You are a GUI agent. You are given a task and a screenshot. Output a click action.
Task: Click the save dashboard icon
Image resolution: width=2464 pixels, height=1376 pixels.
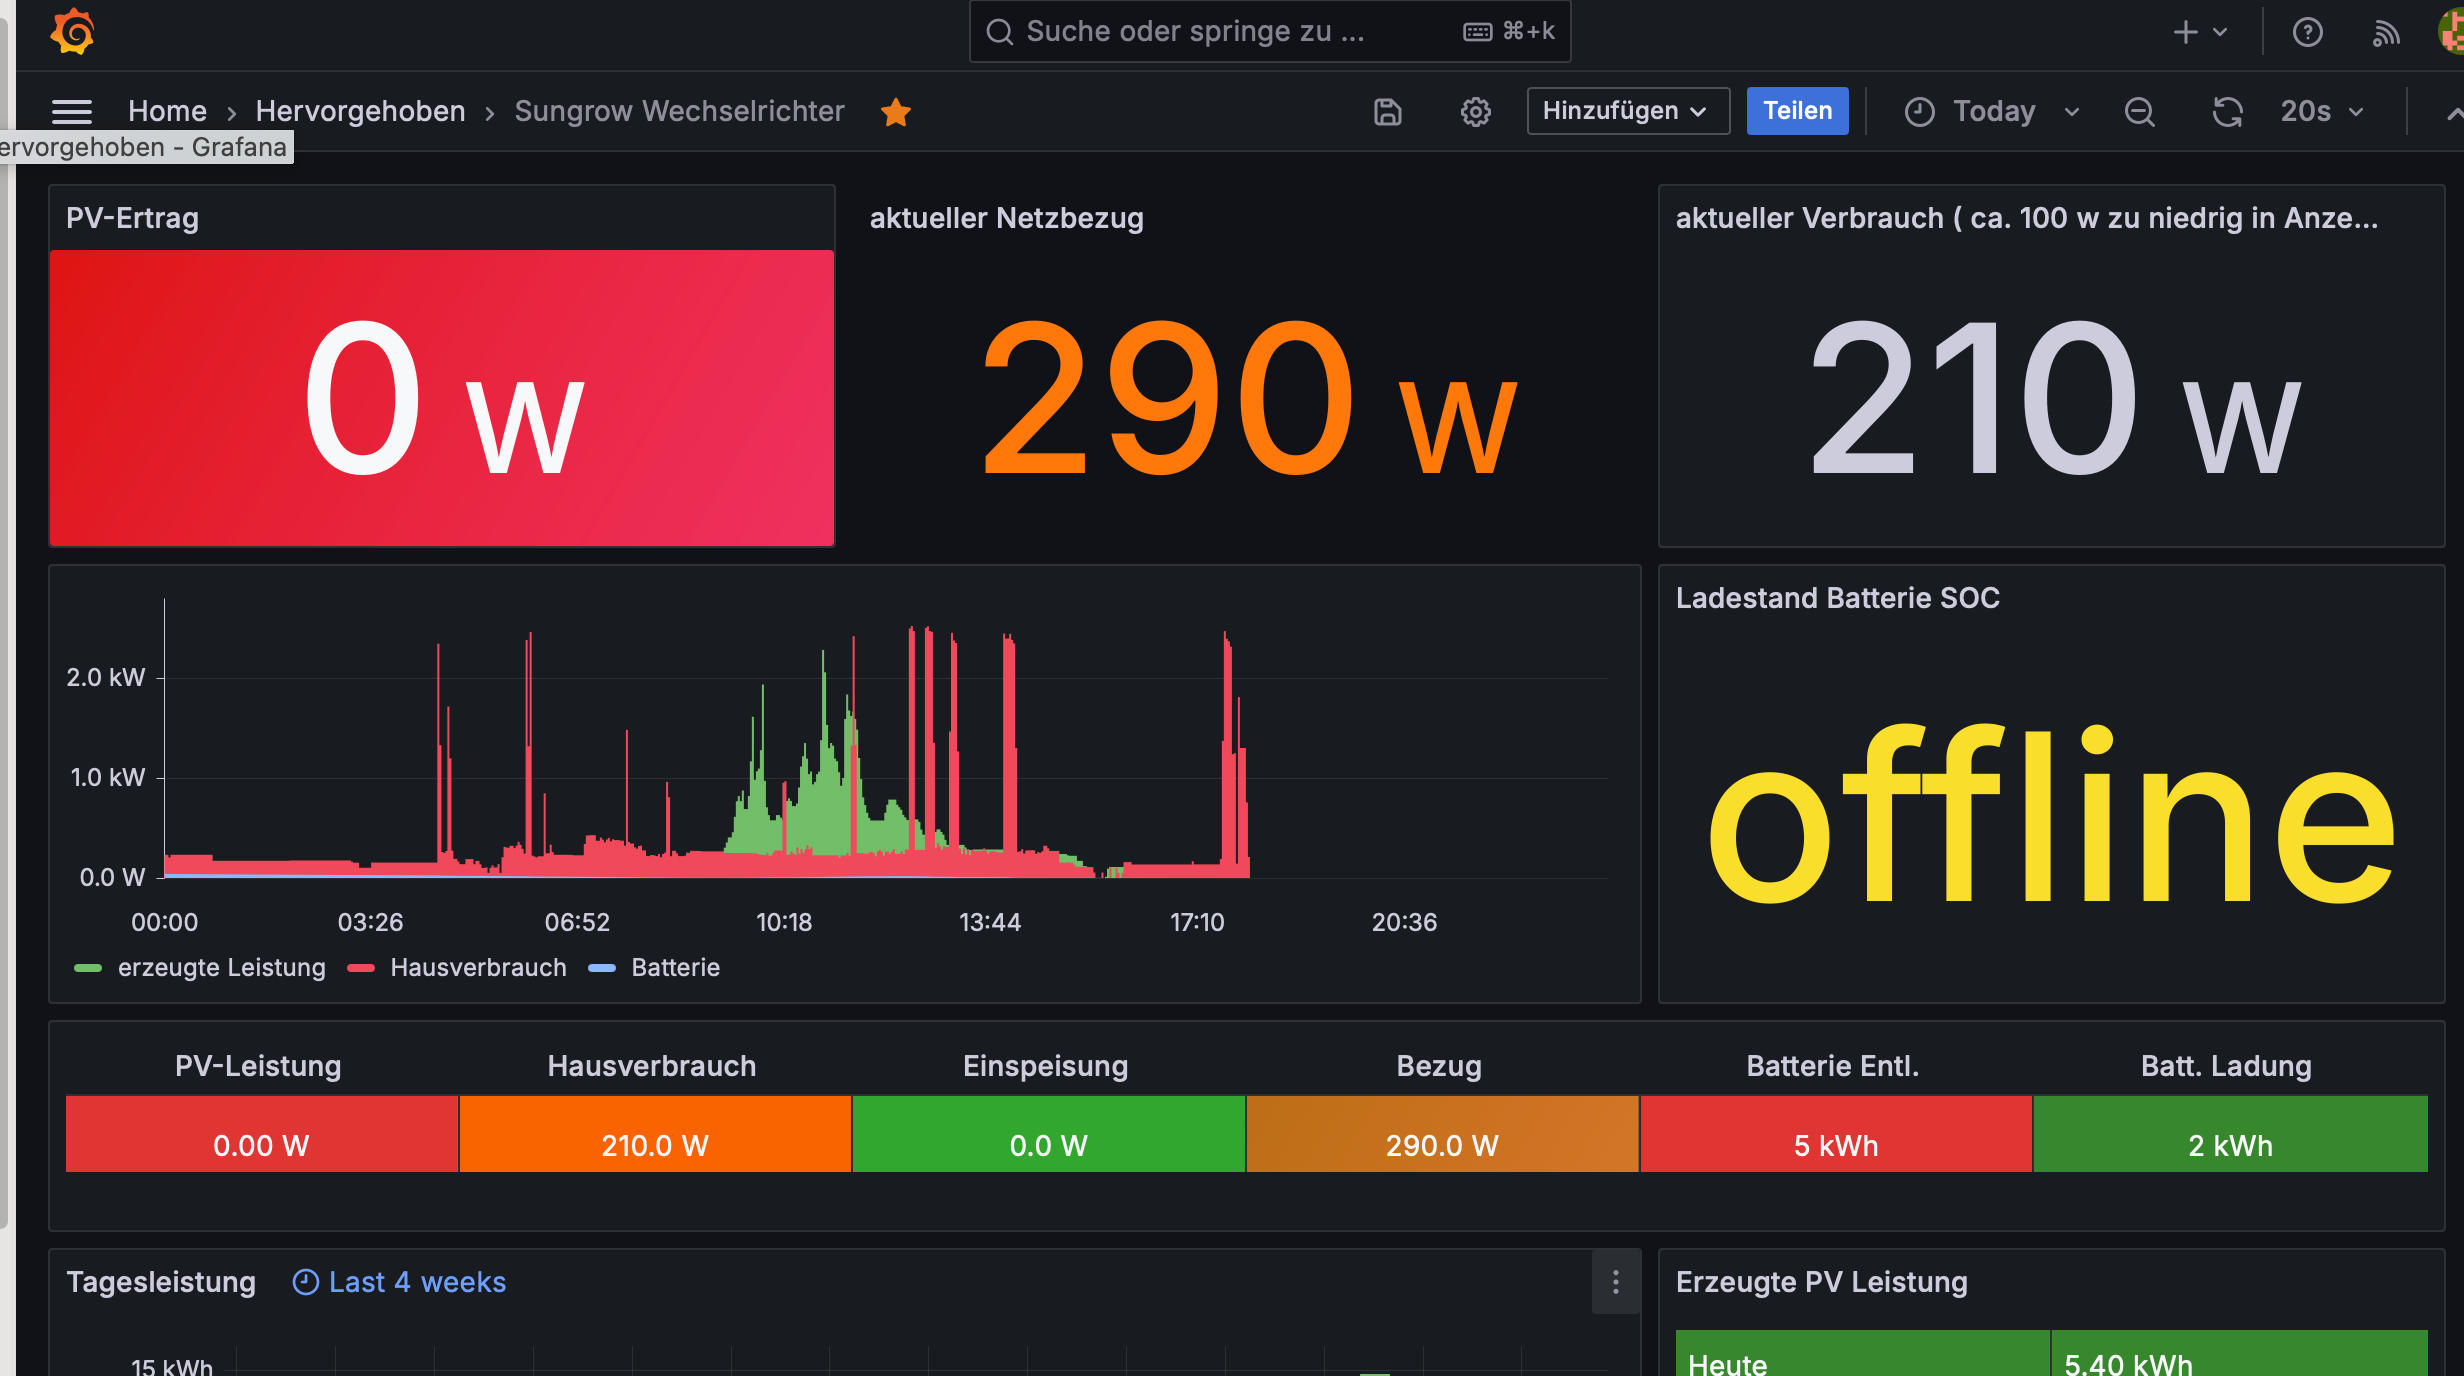point(1387,111)
